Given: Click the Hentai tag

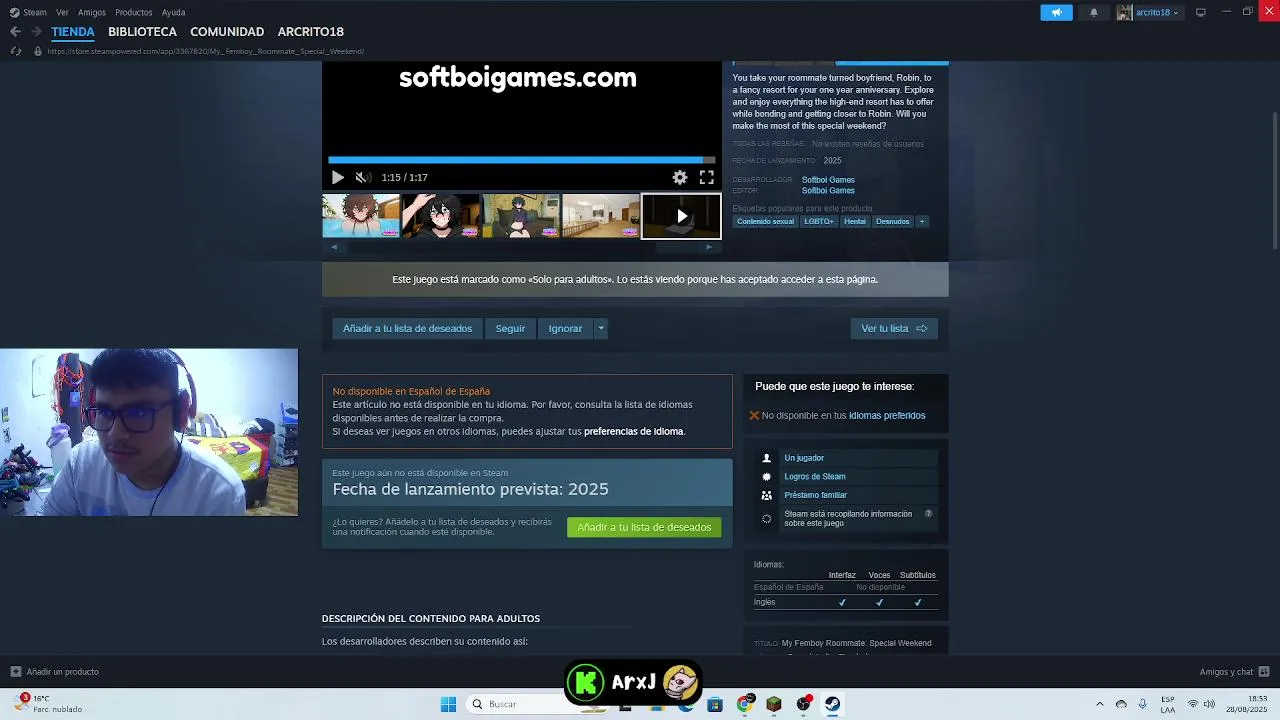Looking at the screenshot, I should pos(855,222).
